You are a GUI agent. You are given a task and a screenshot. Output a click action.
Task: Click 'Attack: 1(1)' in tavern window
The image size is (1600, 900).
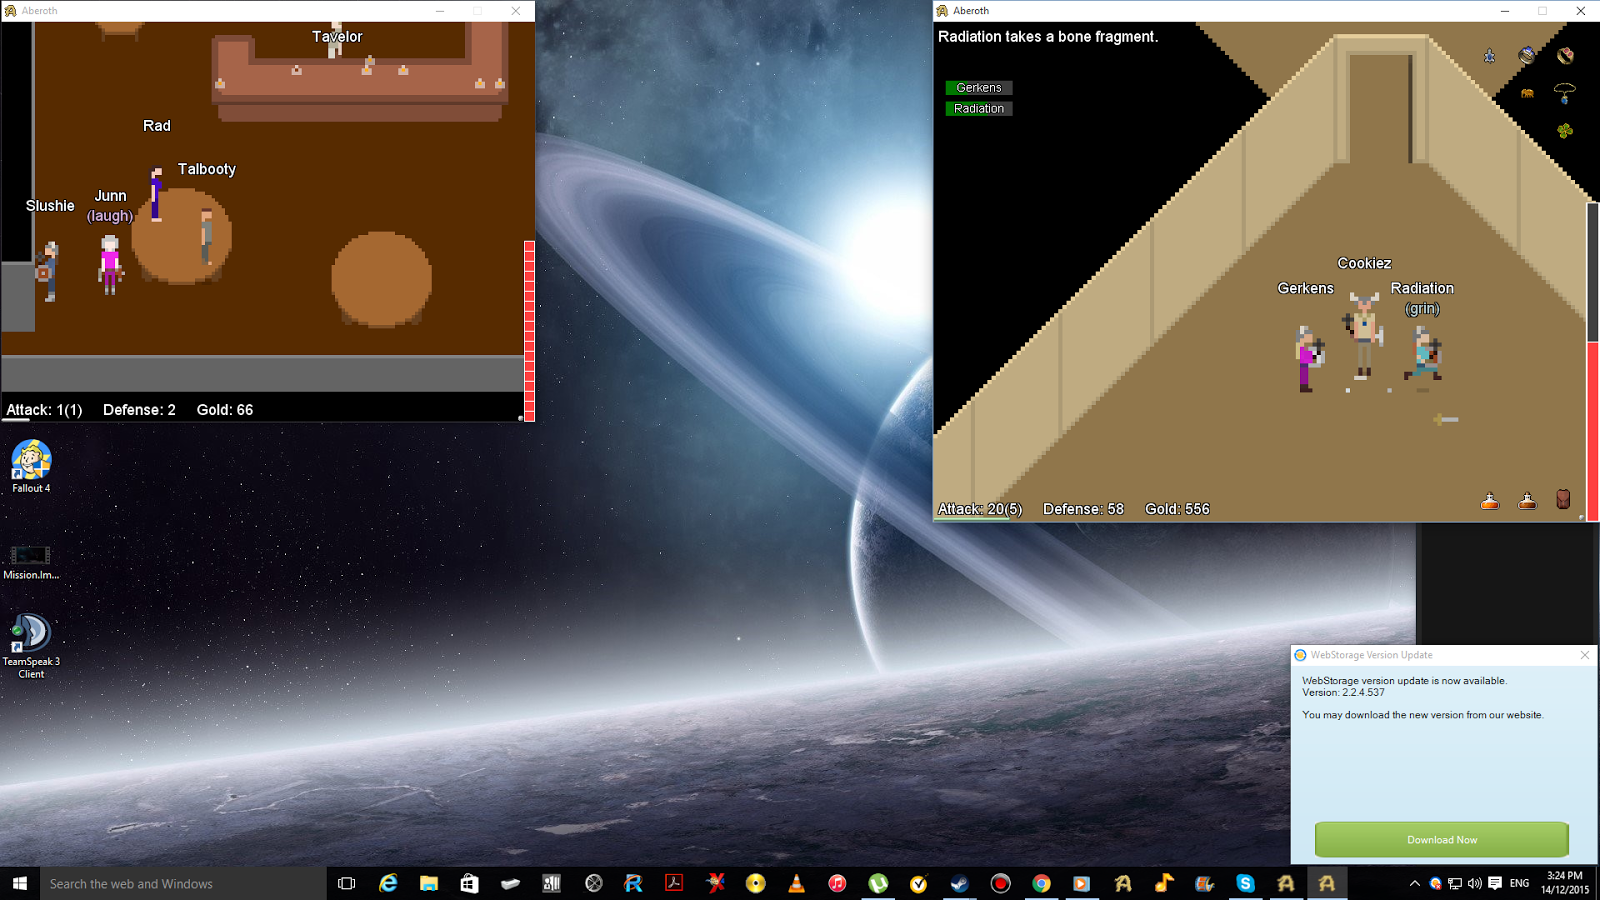(x=44, y=410)
